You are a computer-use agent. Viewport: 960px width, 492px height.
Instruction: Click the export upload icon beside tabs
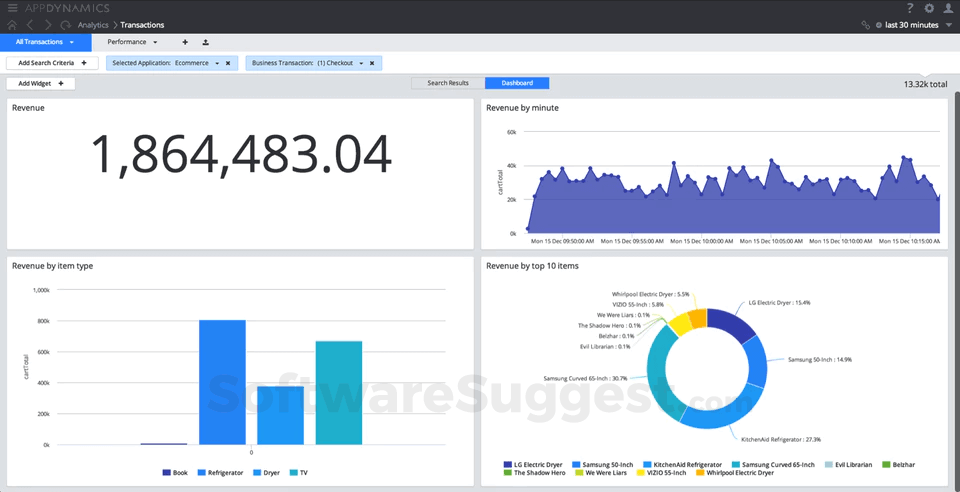pos(205,42)
